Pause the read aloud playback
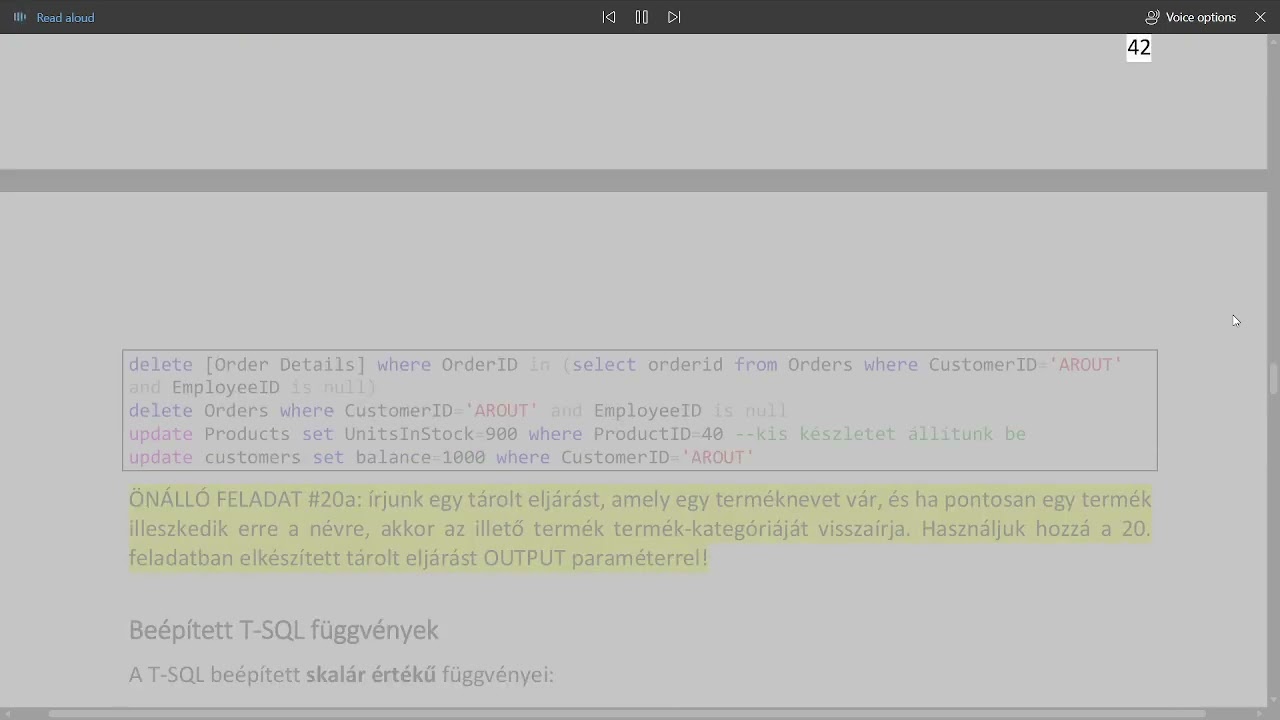 [642, 17]
